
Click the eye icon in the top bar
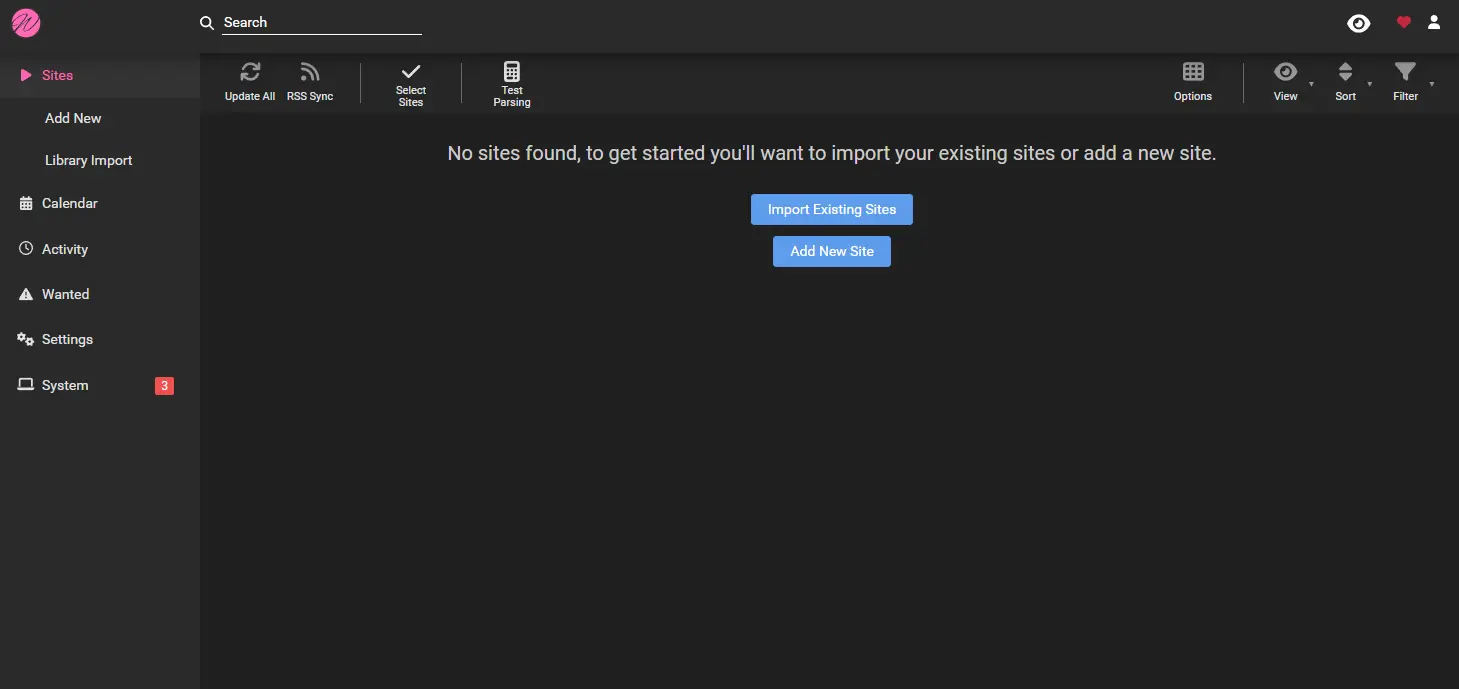click(x=1358, y=21)
